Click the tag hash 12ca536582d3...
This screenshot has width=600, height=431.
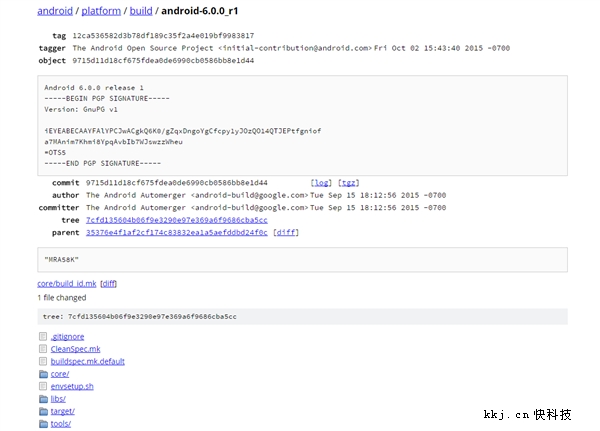click(163, 36)
